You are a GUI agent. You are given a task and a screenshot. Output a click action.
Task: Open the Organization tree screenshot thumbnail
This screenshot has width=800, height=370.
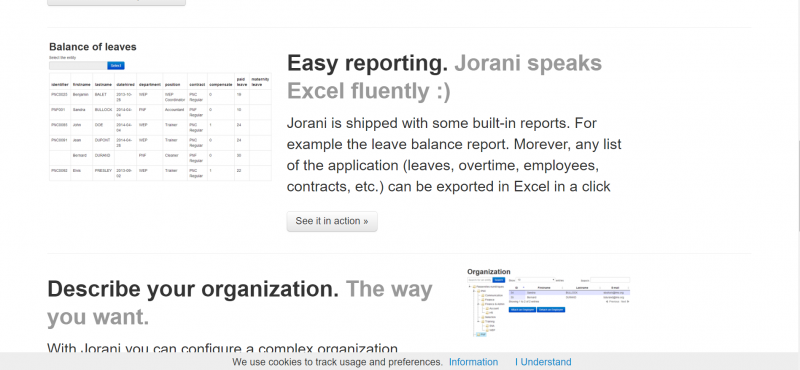point(548,302)
